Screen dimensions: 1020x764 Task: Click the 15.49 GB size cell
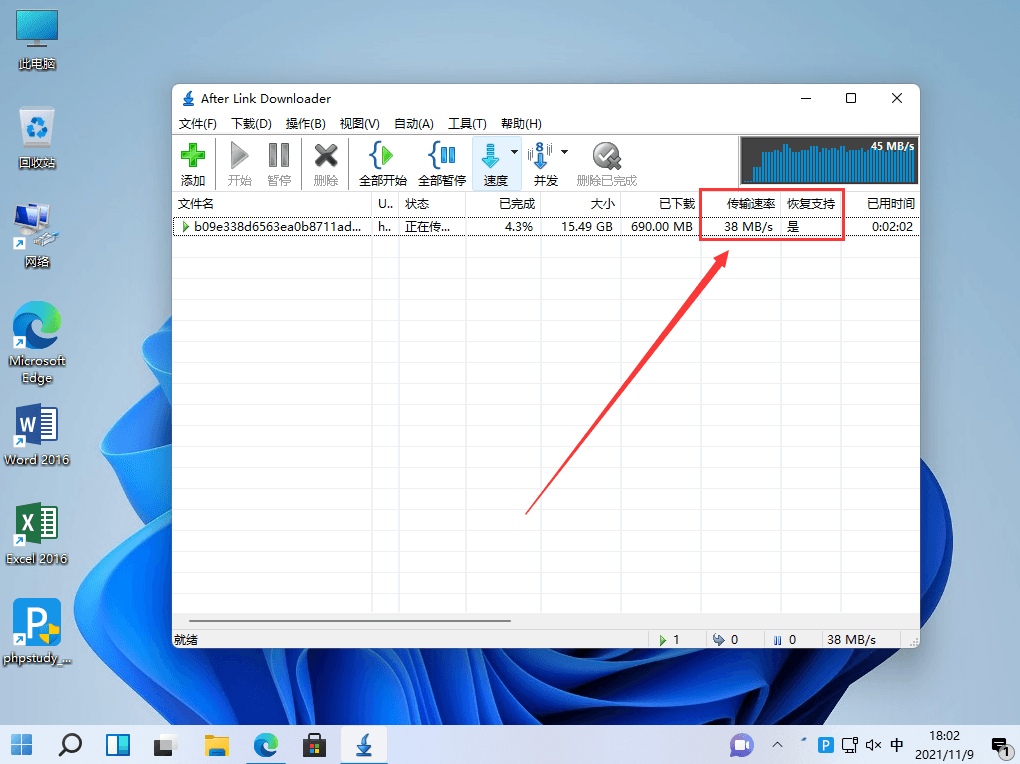point(587,226)
